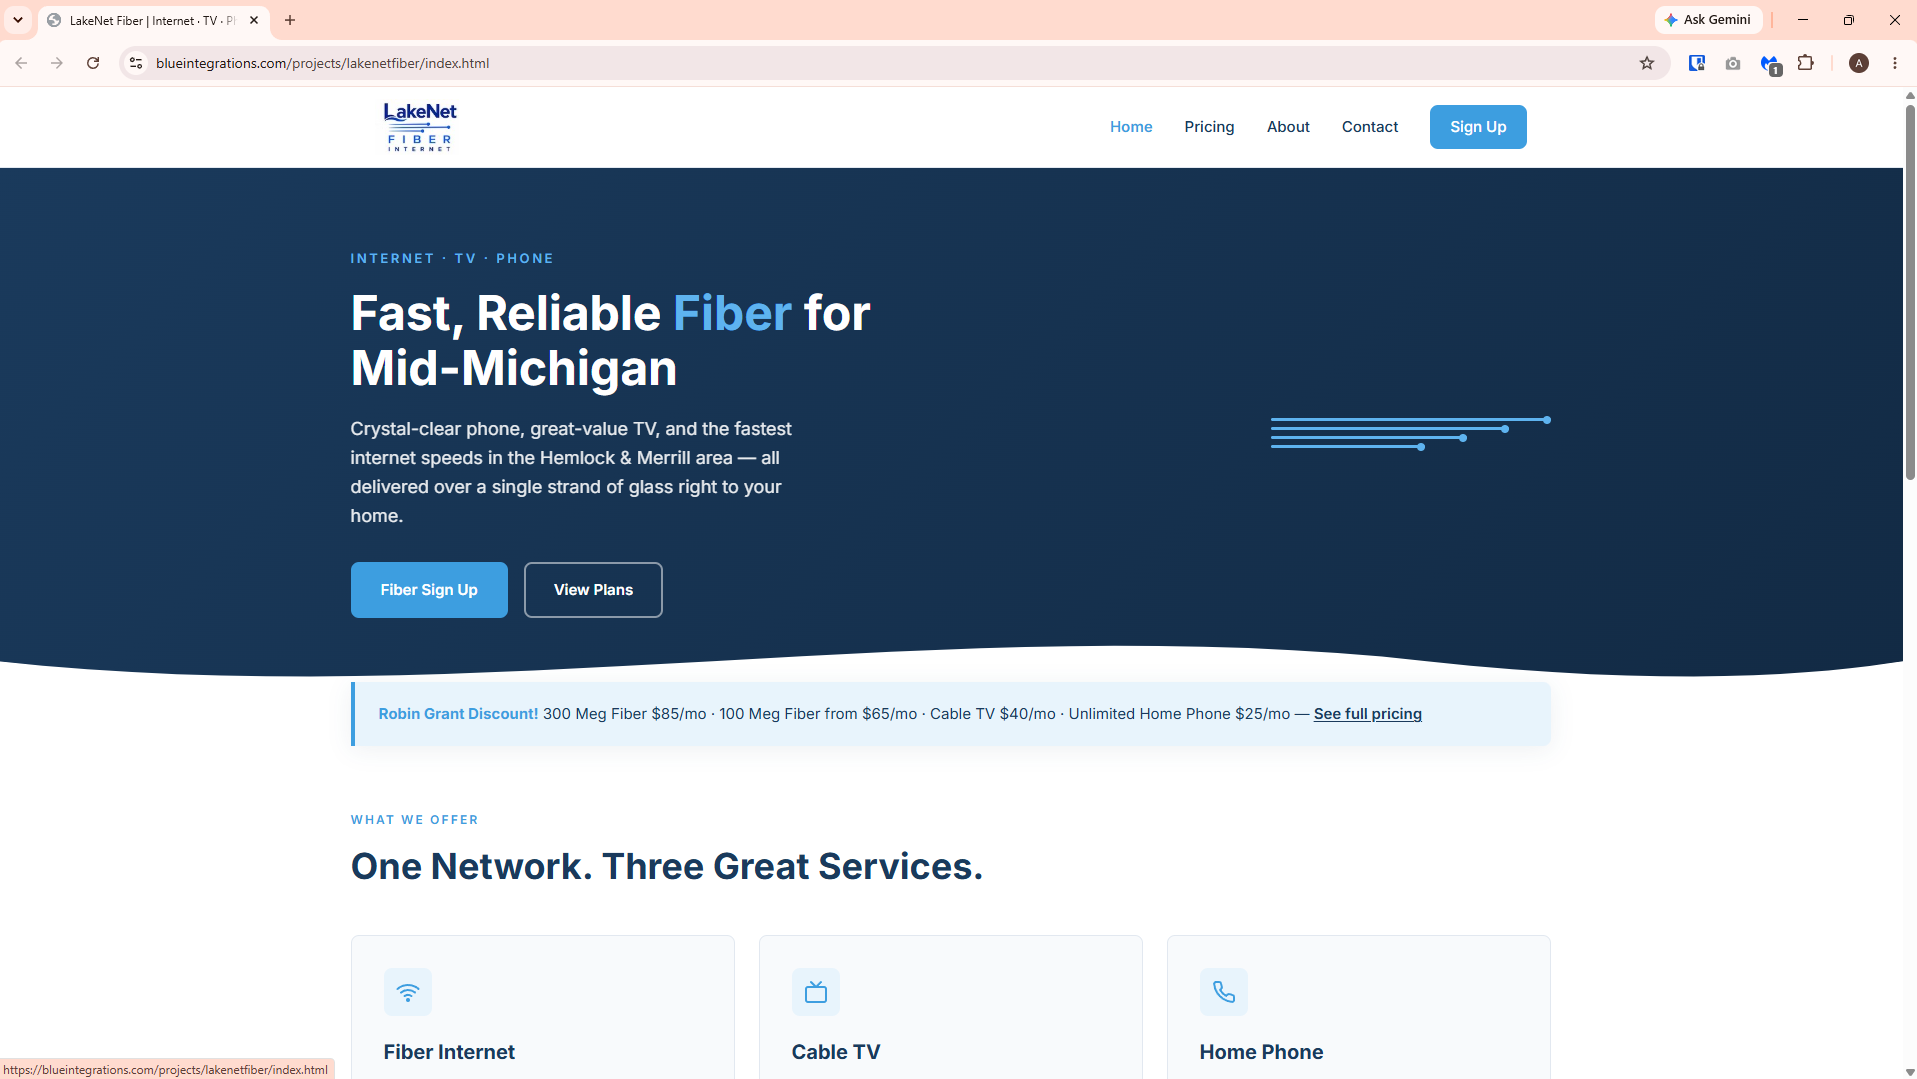Screen dimensions: 1917x1079
Task: Click the blue bookmark extension icon
Action: (x=1697, y=63)
